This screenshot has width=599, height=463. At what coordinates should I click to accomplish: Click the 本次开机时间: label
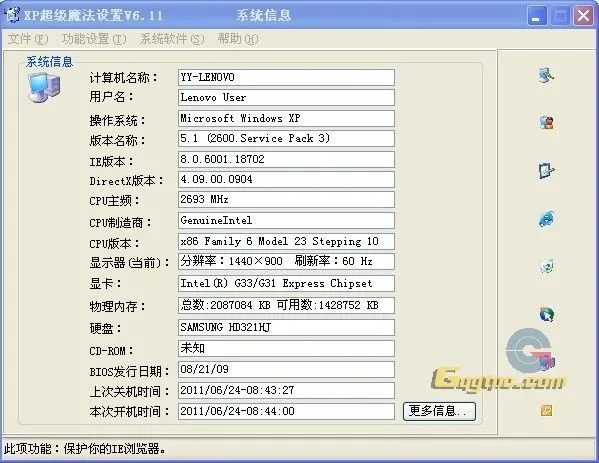130,412
